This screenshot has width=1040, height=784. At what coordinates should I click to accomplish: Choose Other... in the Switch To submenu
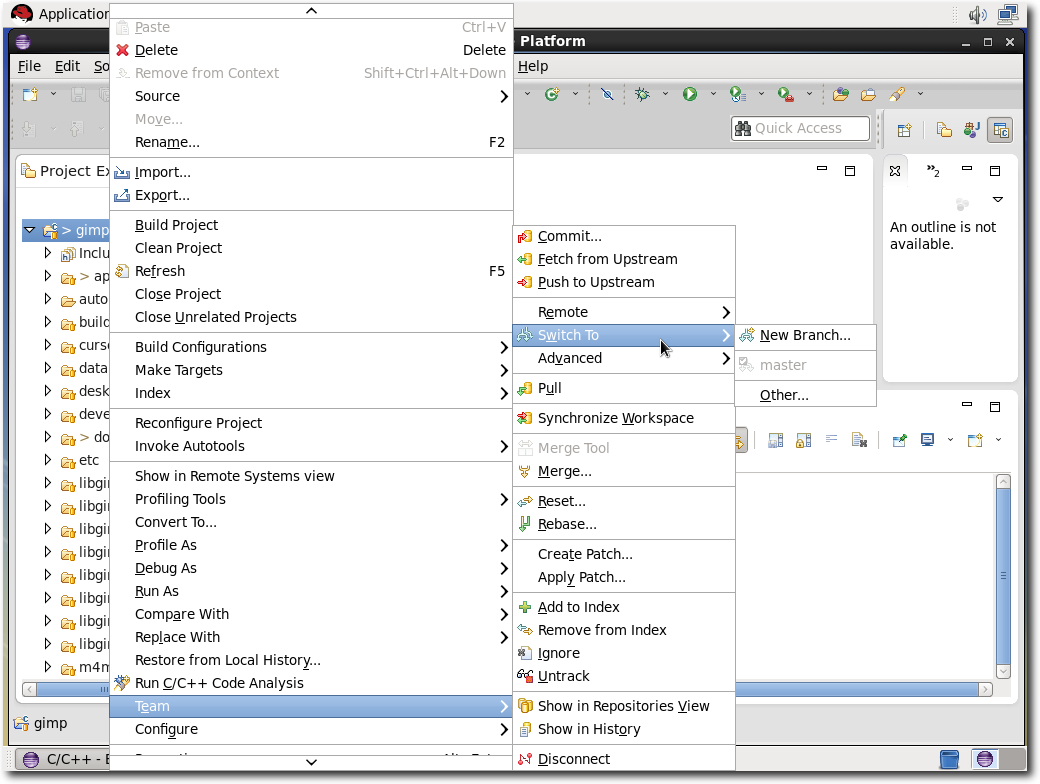pyautogui.click(x=783, y=395)
